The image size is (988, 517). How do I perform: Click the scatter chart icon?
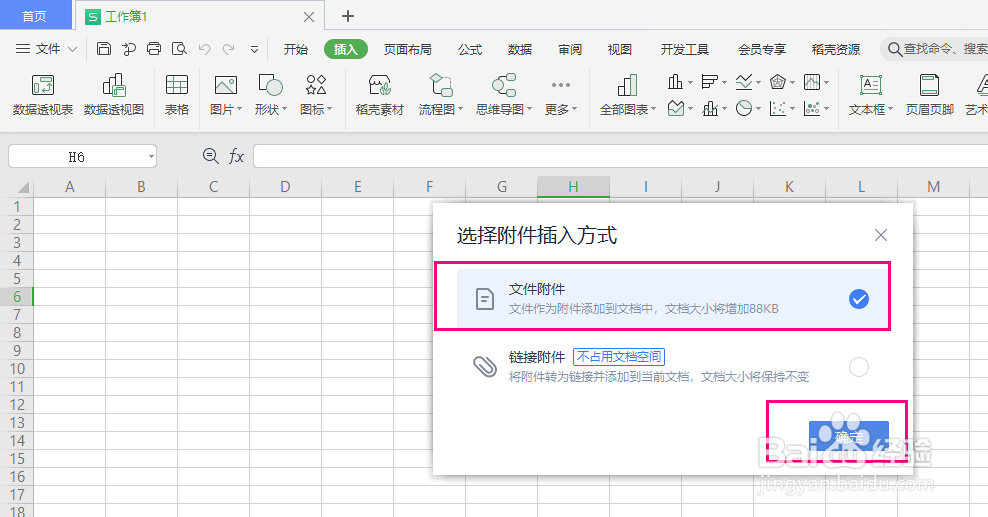click(x=778, y=108)
